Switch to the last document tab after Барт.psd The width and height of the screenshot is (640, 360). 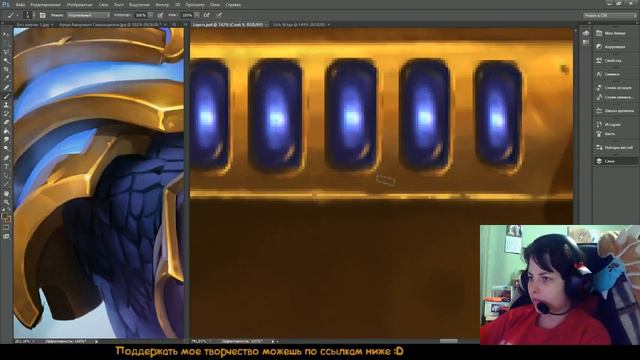coord(301,25)
